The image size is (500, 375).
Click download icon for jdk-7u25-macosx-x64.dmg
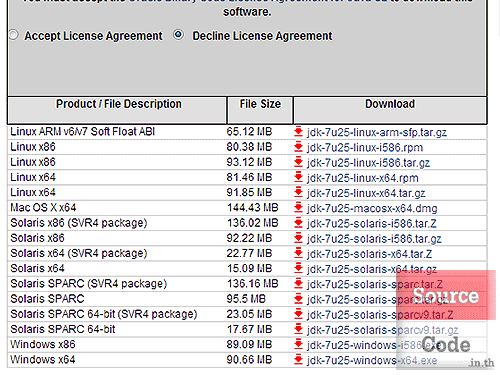298,208
